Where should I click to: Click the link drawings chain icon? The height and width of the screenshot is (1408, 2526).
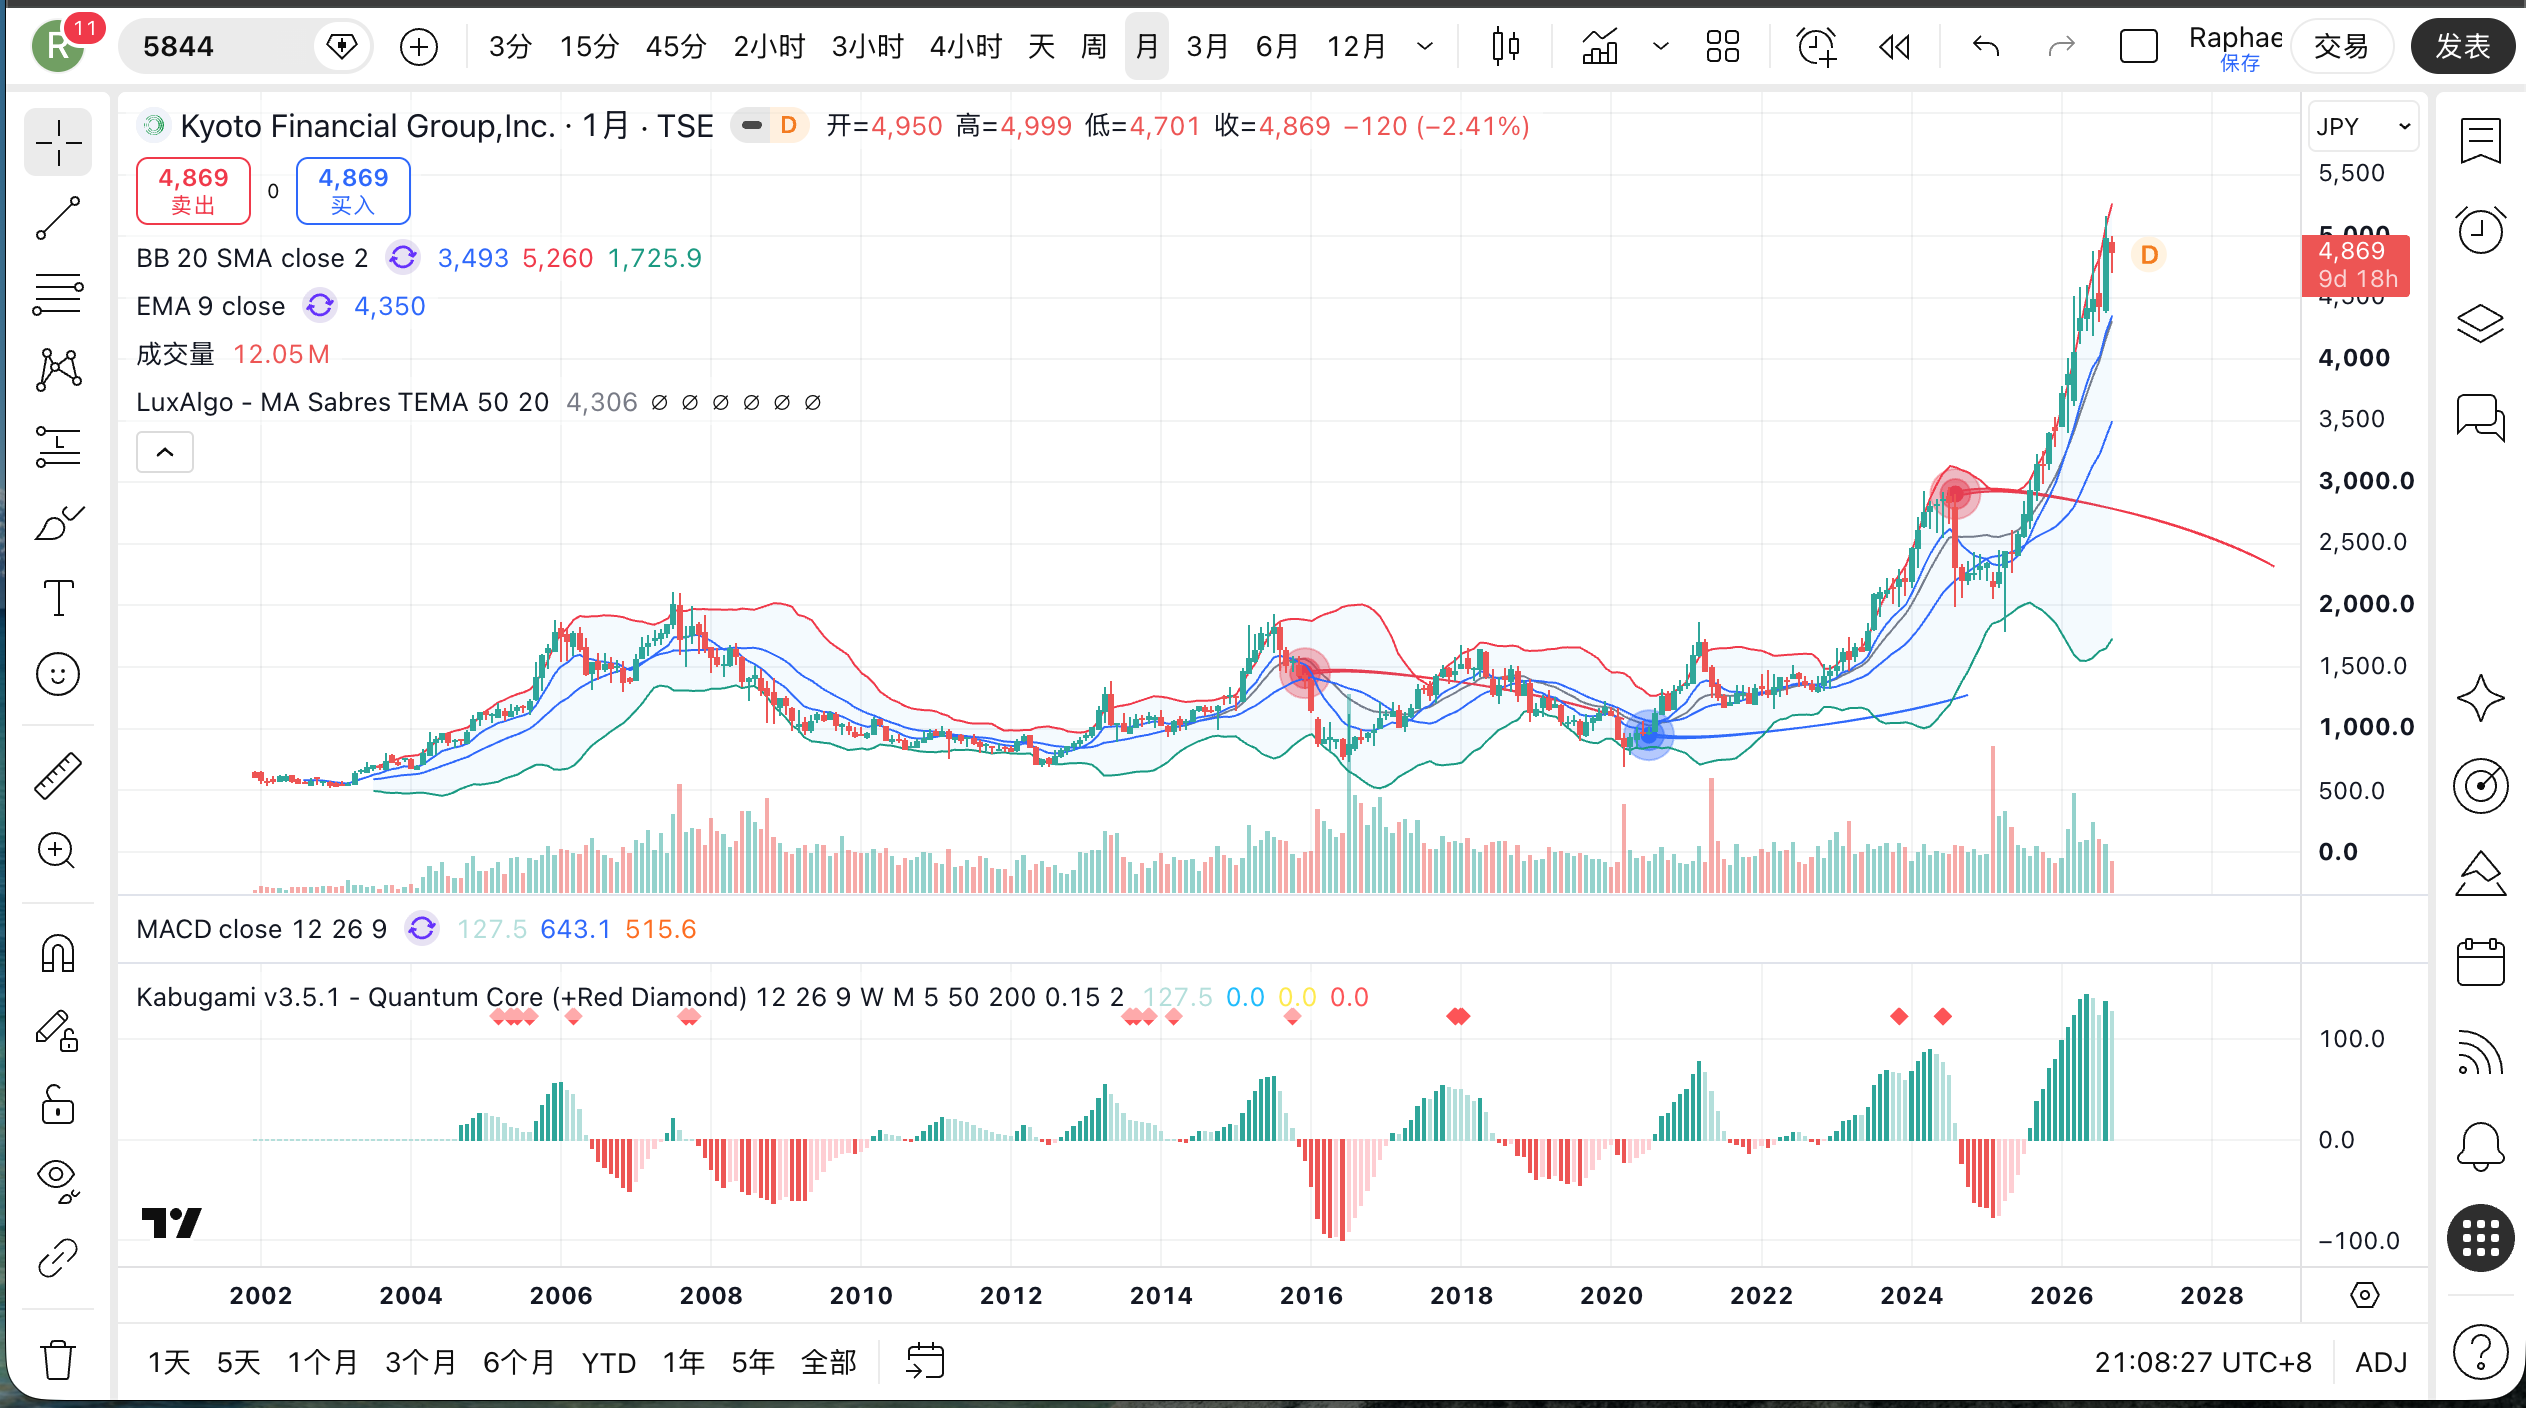(x=58, y=1258)
